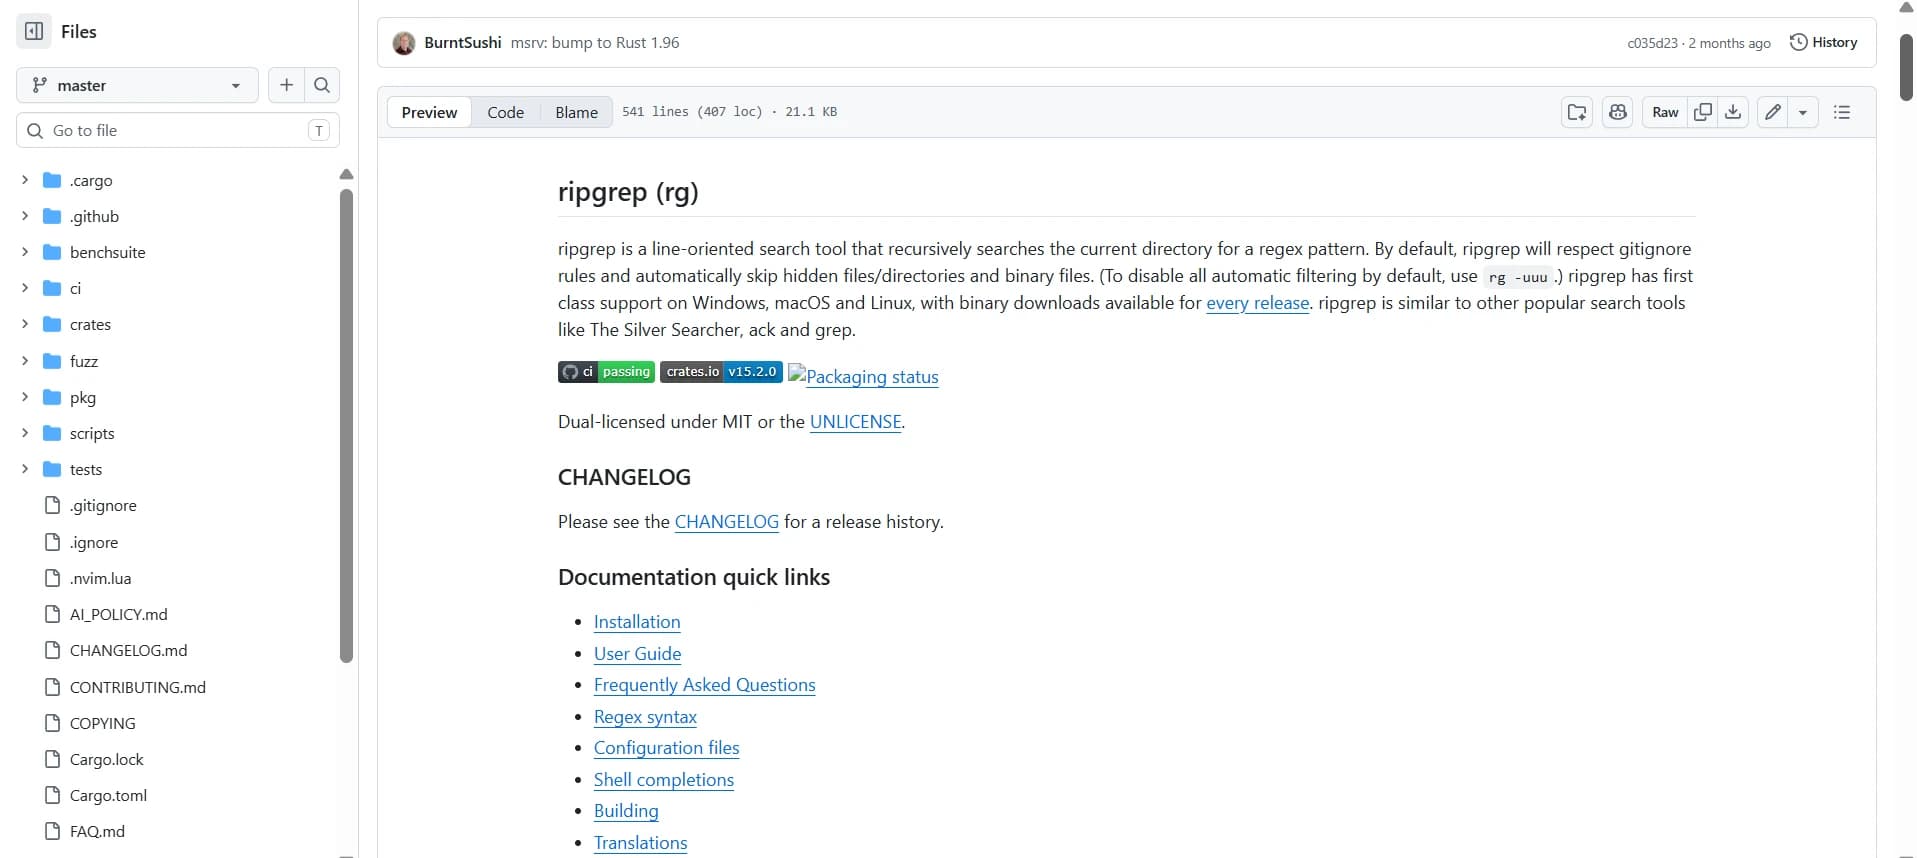The height and width of the screenshot is (858, 1917).
Task: Click BurntSushi's avatar image
Action: [x=404, y=43]
